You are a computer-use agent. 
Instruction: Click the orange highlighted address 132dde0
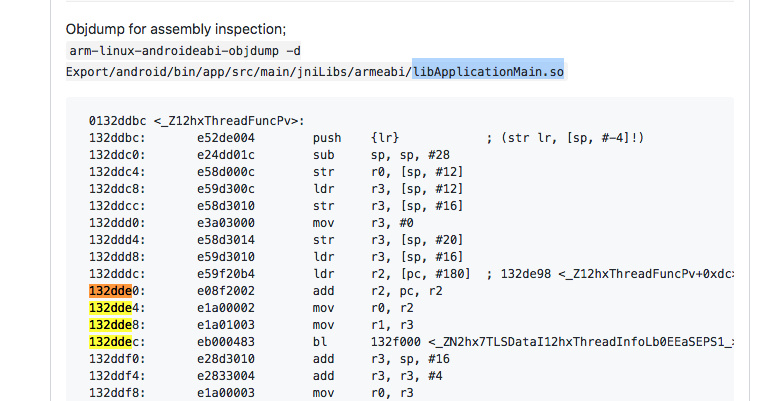[114, 290]
